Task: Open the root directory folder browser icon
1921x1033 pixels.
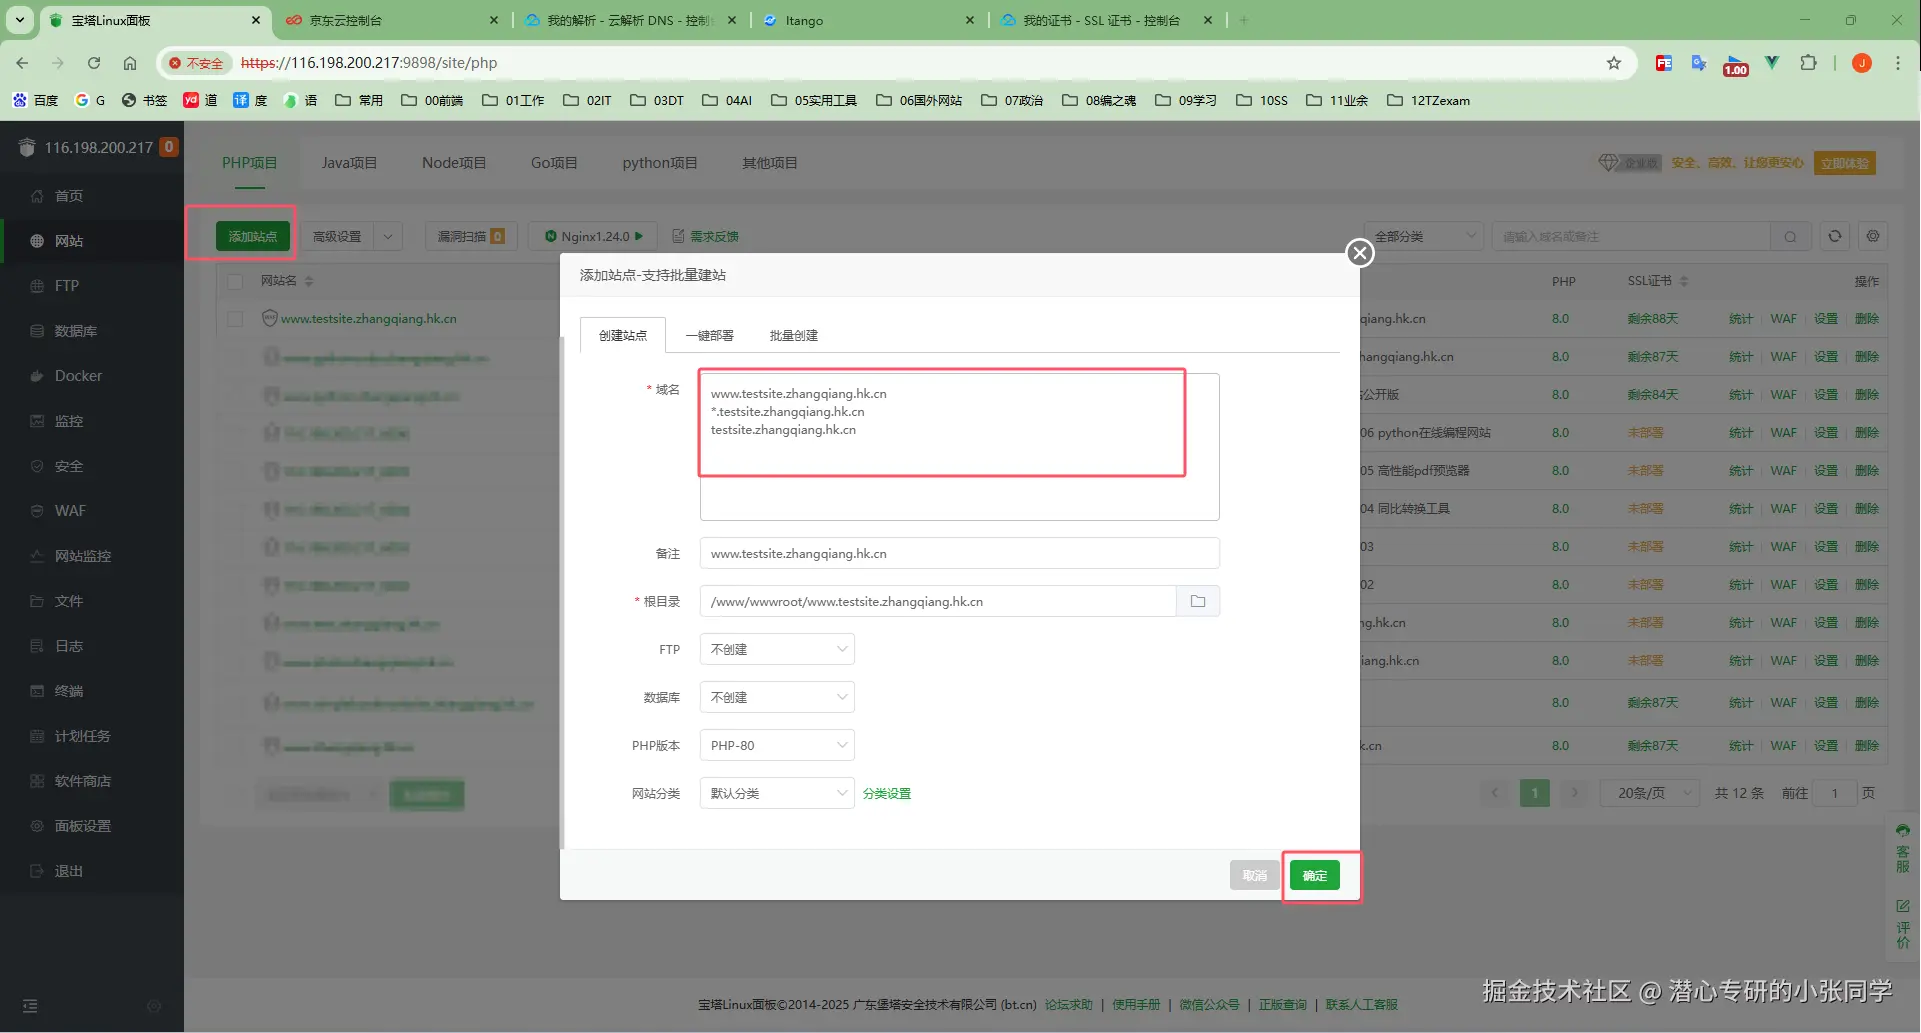Action: 1198,601
